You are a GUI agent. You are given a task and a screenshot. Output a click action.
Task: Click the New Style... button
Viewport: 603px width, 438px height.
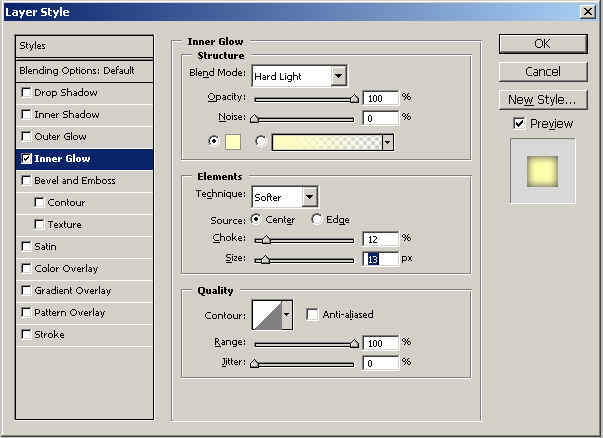tap(543, 100)
